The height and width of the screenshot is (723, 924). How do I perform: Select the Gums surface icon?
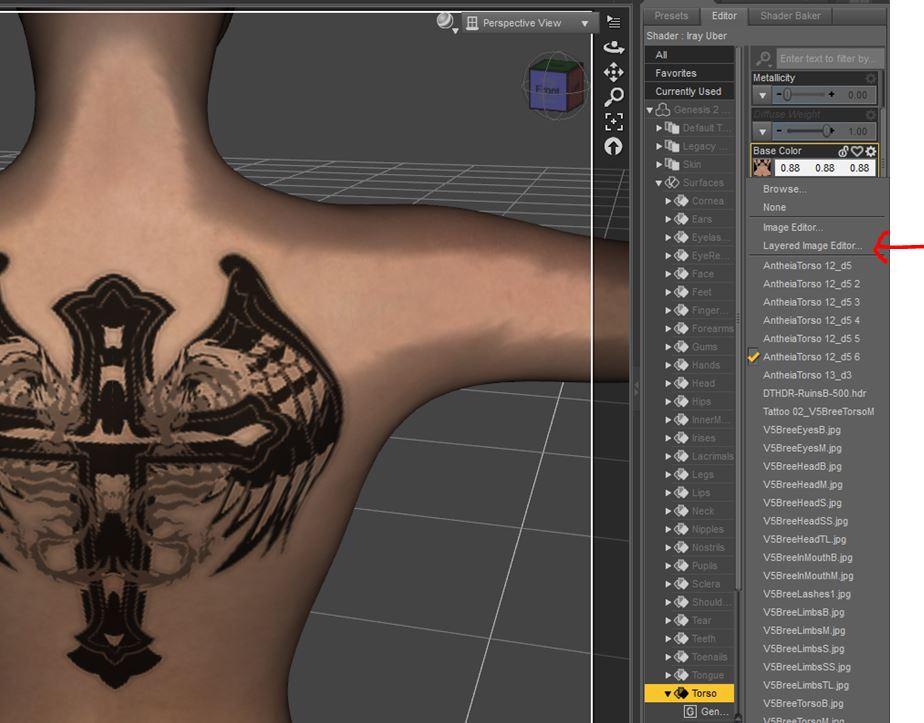click(681, 347)
